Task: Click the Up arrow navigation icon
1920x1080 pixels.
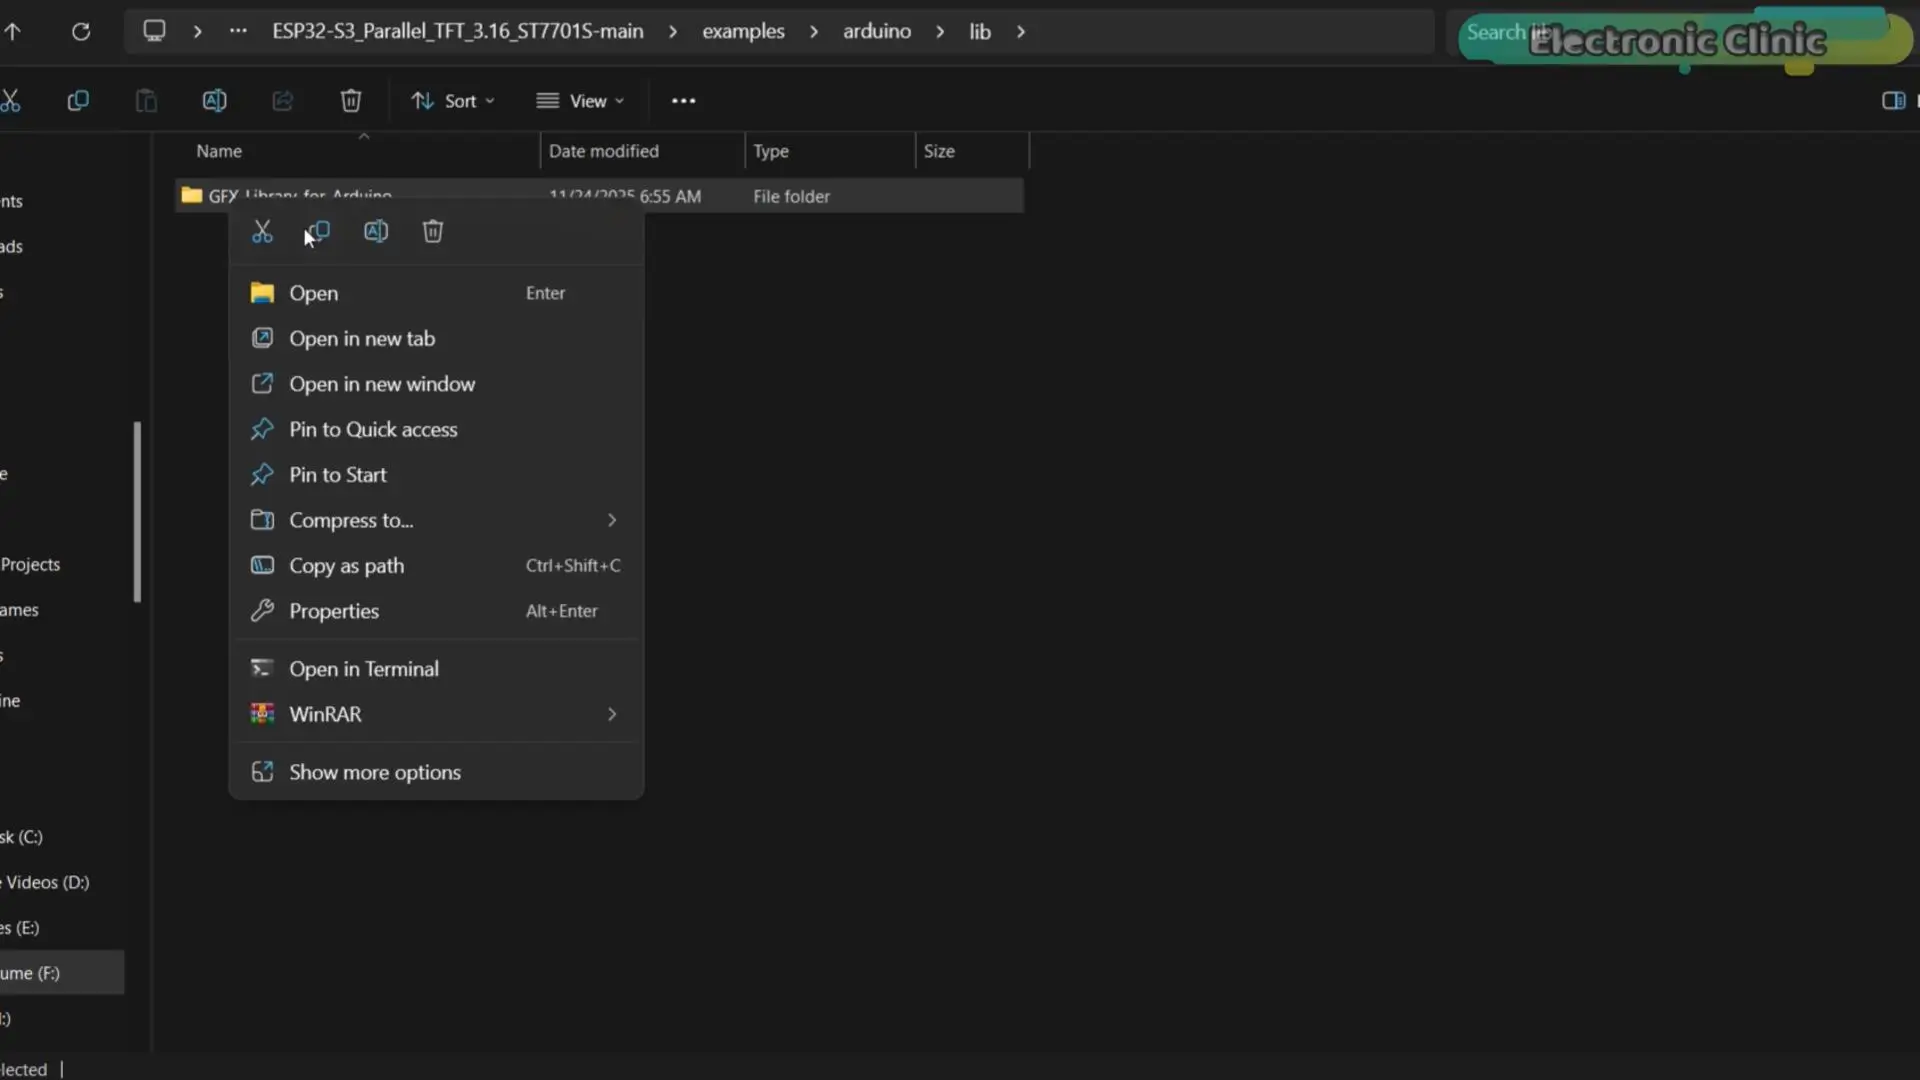Action: (13, 31)
